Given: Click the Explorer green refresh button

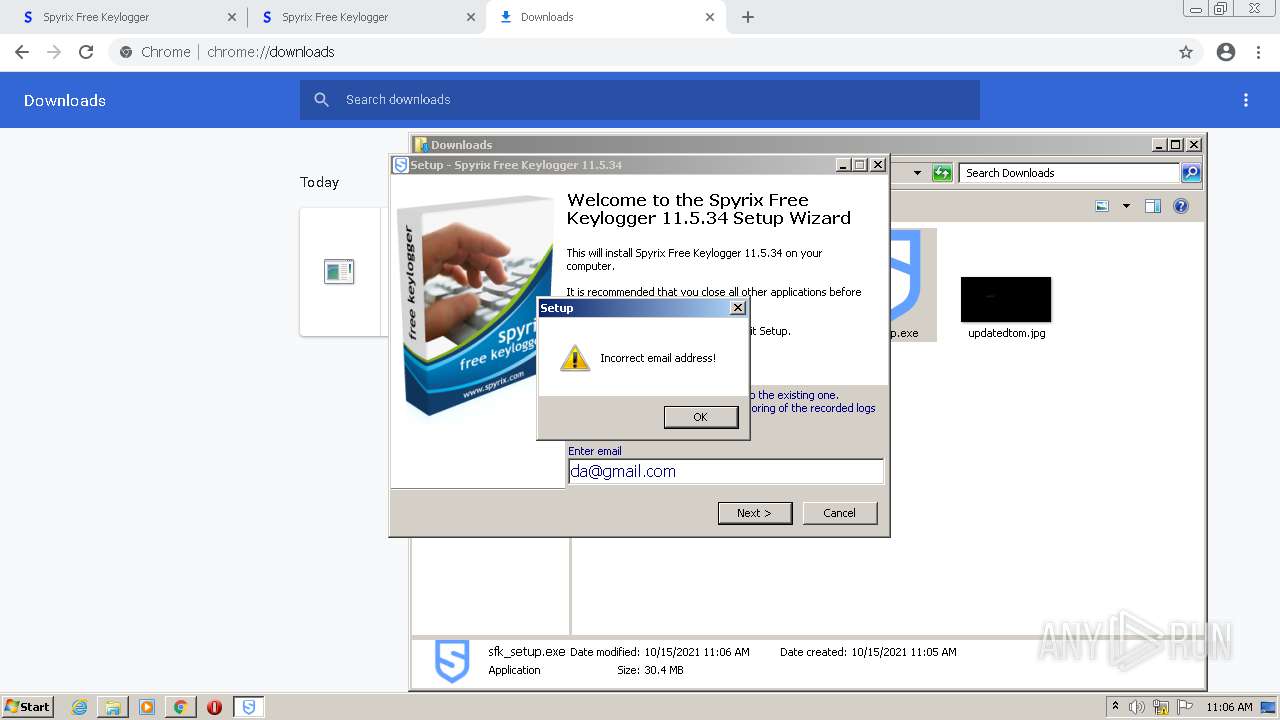Looking at the screenshot, I should click(942, 173).
